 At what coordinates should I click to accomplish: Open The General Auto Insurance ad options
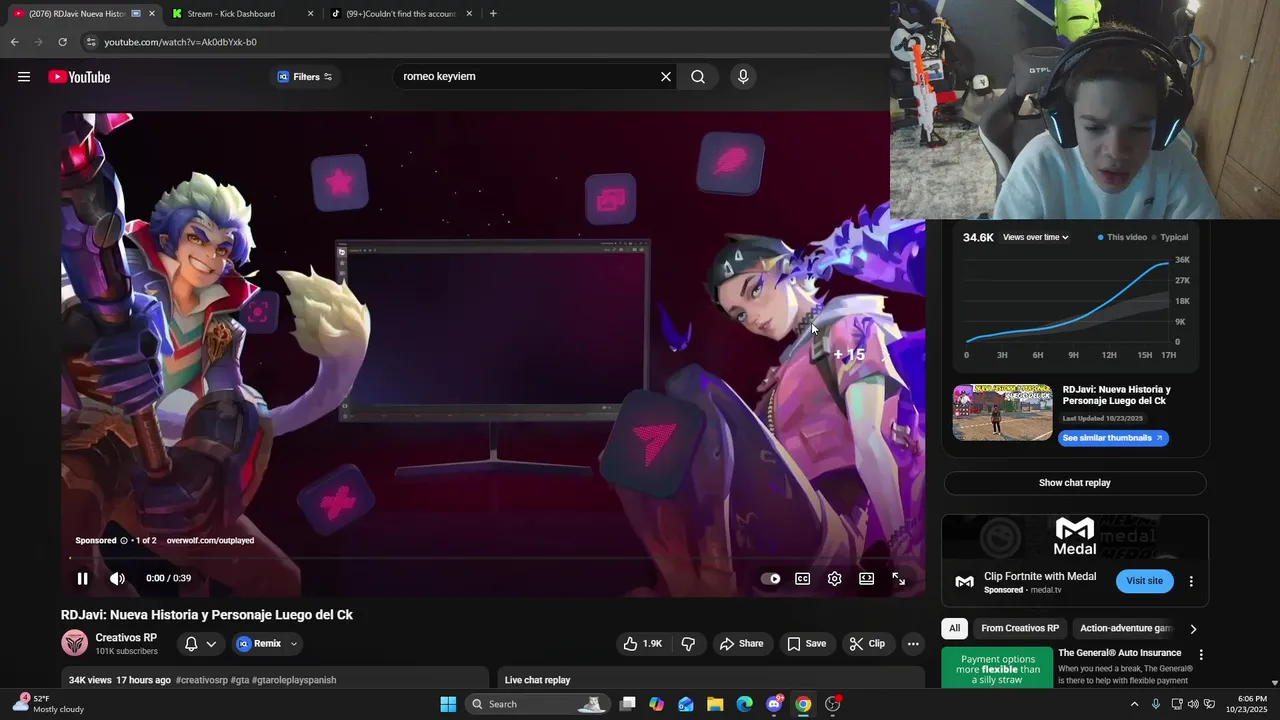coord(1201,655)
